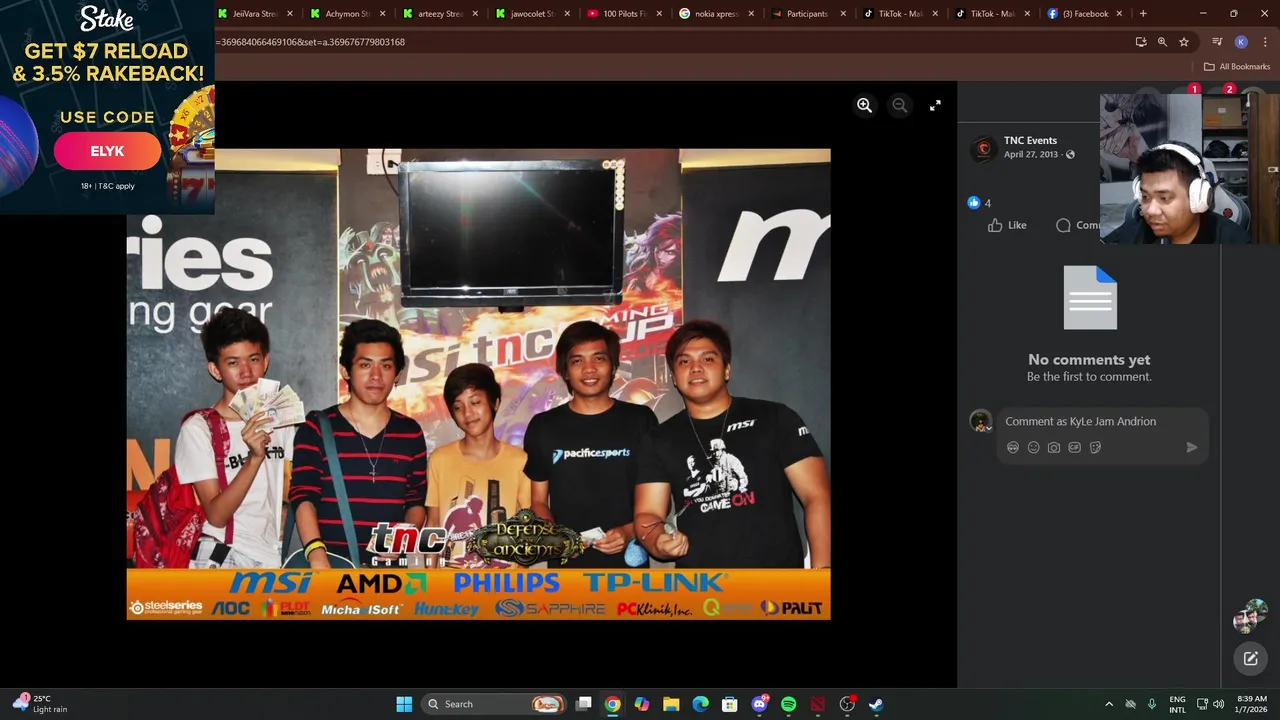Click the public audience globe icon

(1070, 155)
